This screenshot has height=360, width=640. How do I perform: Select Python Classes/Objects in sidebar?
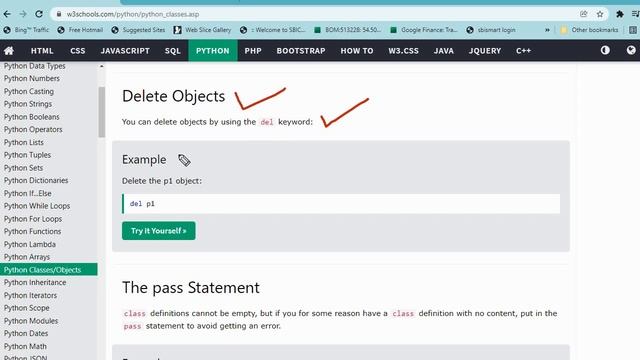49,270
